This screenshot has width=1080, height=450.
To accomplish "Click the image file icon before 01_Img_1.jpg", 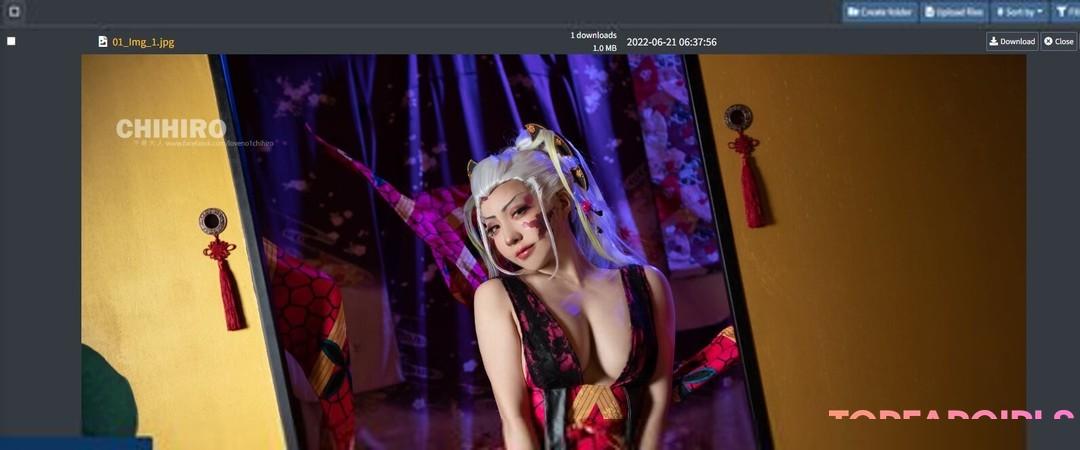I will [x=102, y=42].
